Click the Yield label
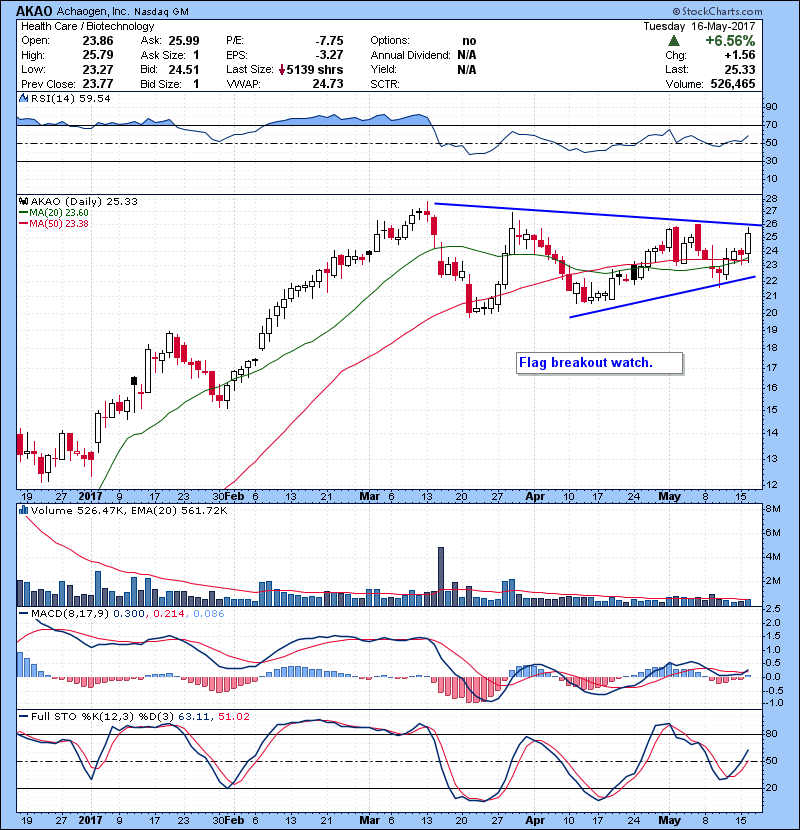 pyautogui.click(x=383, y=69)
